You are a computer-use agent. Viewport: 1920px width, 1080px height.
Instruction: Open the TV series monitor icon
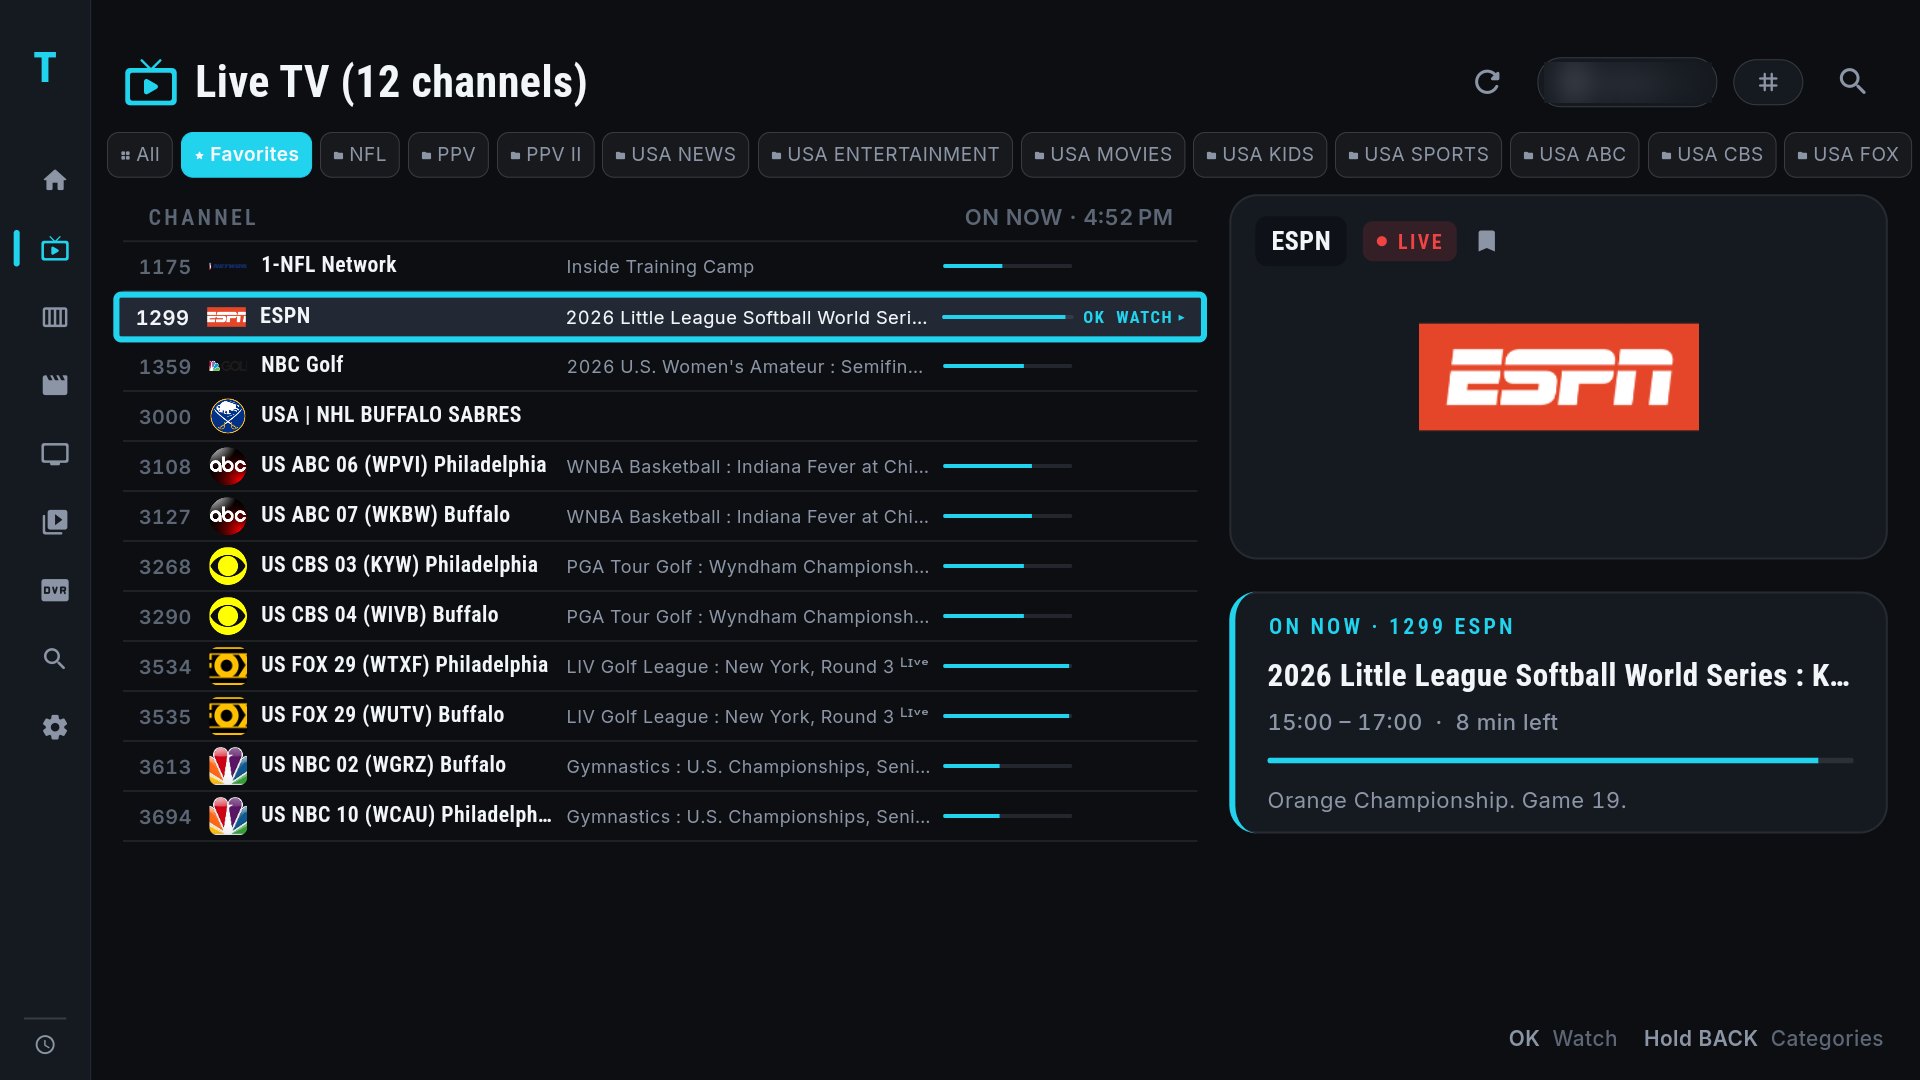[x=55, y=454]
